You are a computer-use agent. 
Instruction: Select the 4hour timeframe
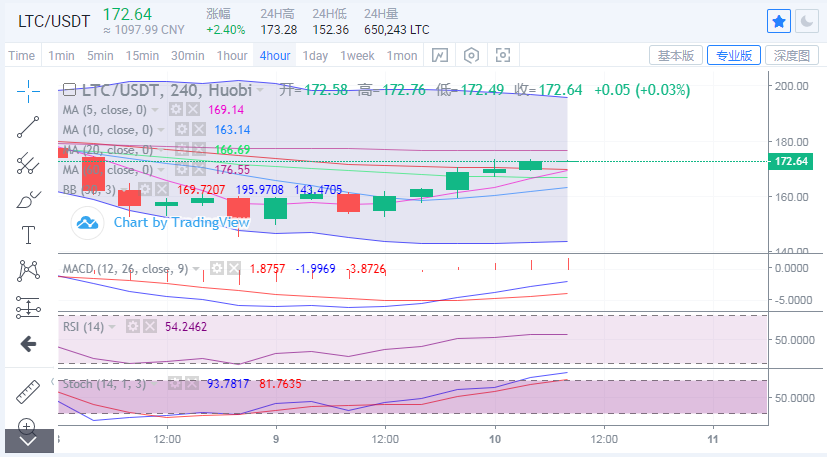tap(275, 55)
